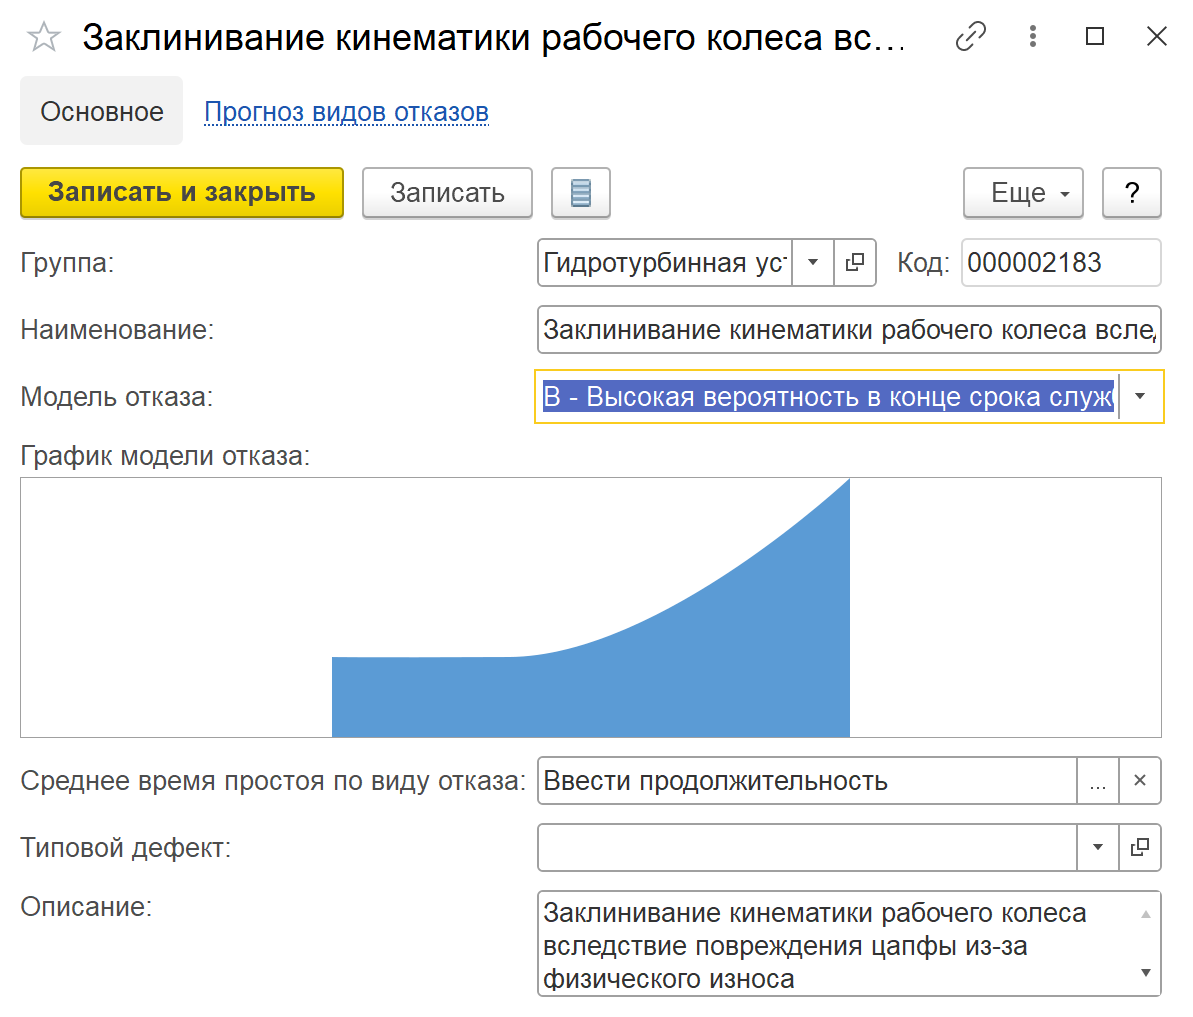Expand the Типовой дефект dropdown
The image size is (1193, 1017).
click(1098, 848)
